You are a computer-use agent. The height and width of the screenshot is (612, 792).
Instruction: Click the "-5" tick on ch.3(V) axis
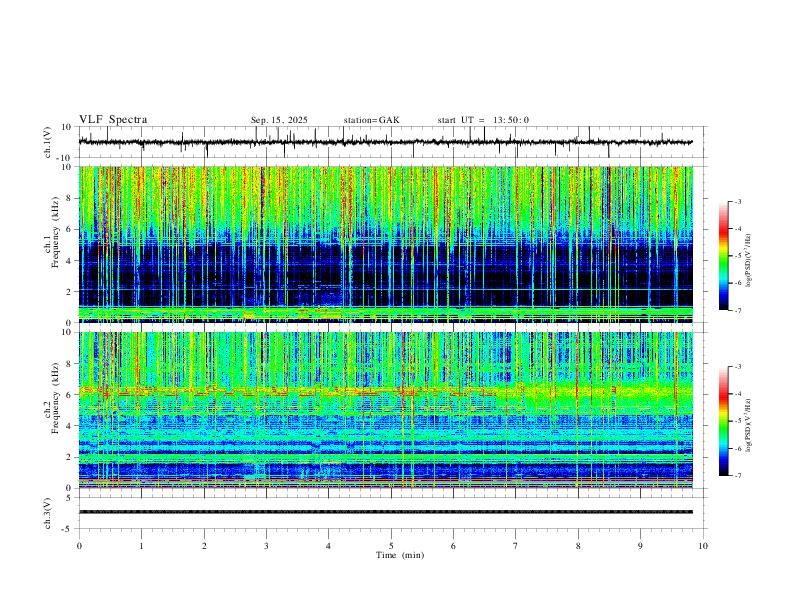point(67,529)
